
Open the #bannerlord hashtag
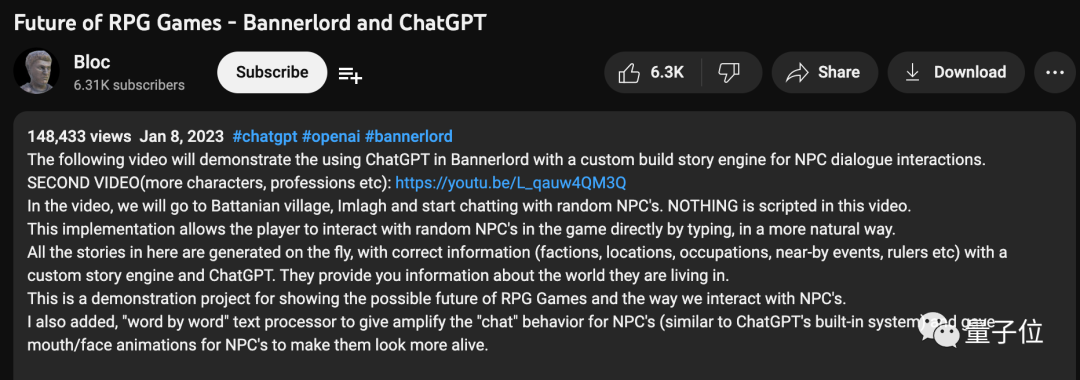[x=408, y=136]
